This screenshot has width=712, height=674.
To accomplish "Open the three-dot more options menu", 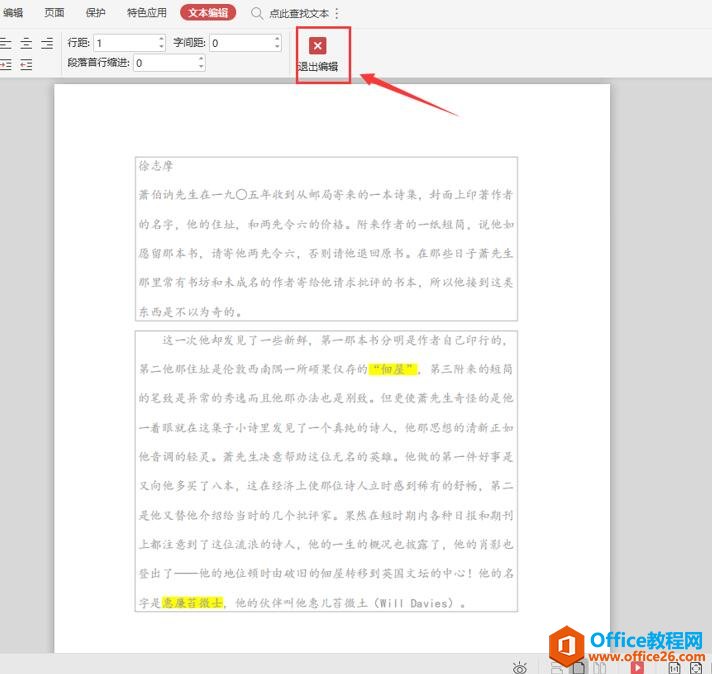I will click(336, 13).
